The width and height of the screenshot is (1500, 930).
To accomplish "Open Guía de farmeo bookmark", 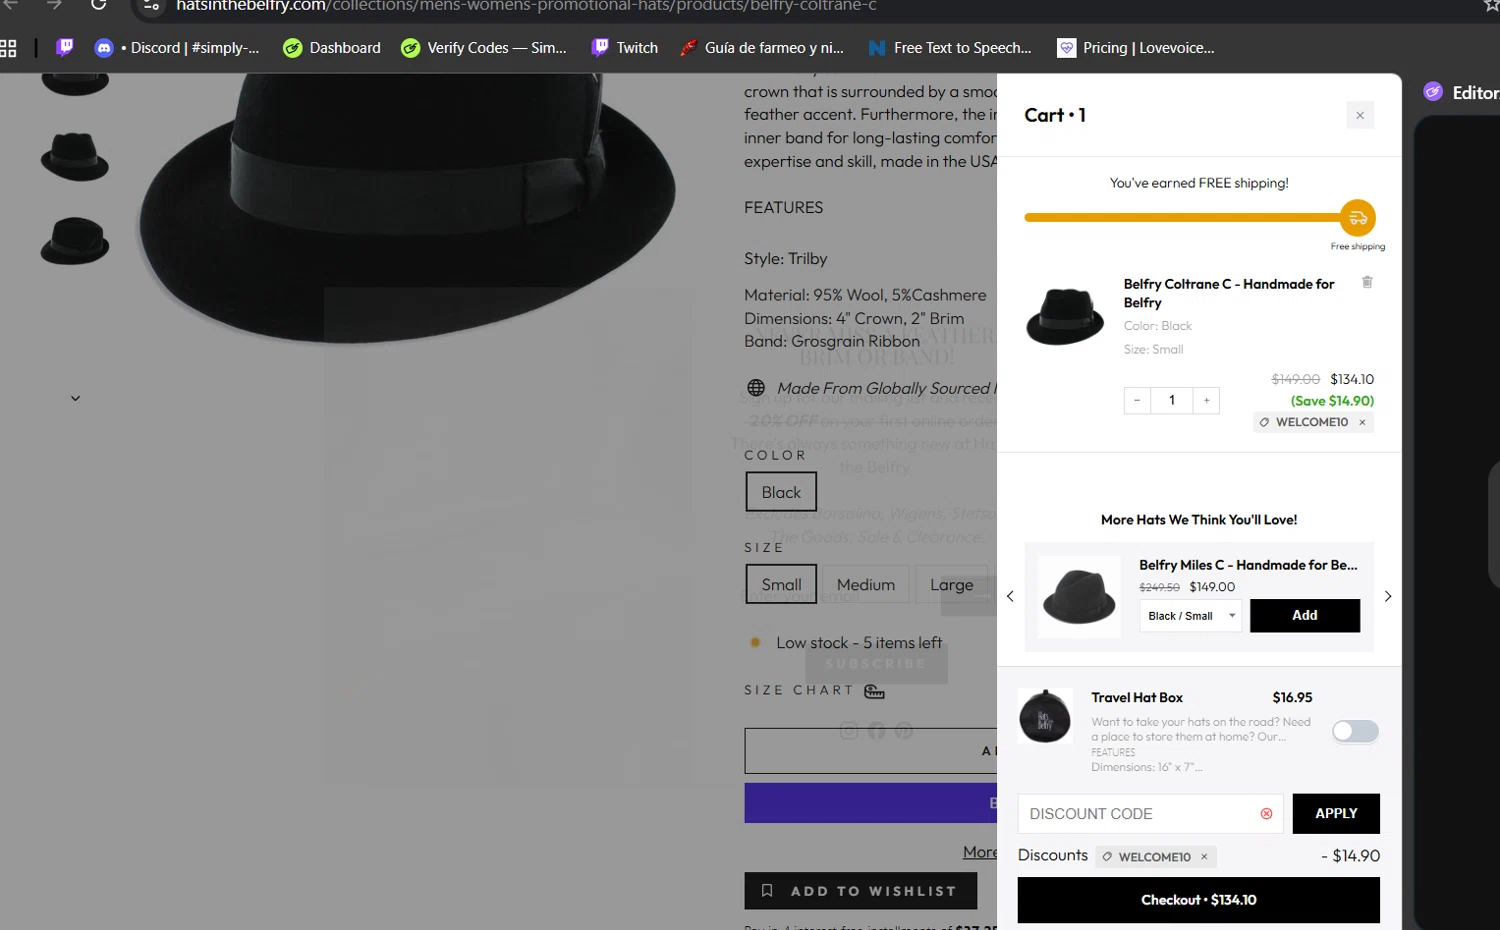I will (x=762, y=47).
